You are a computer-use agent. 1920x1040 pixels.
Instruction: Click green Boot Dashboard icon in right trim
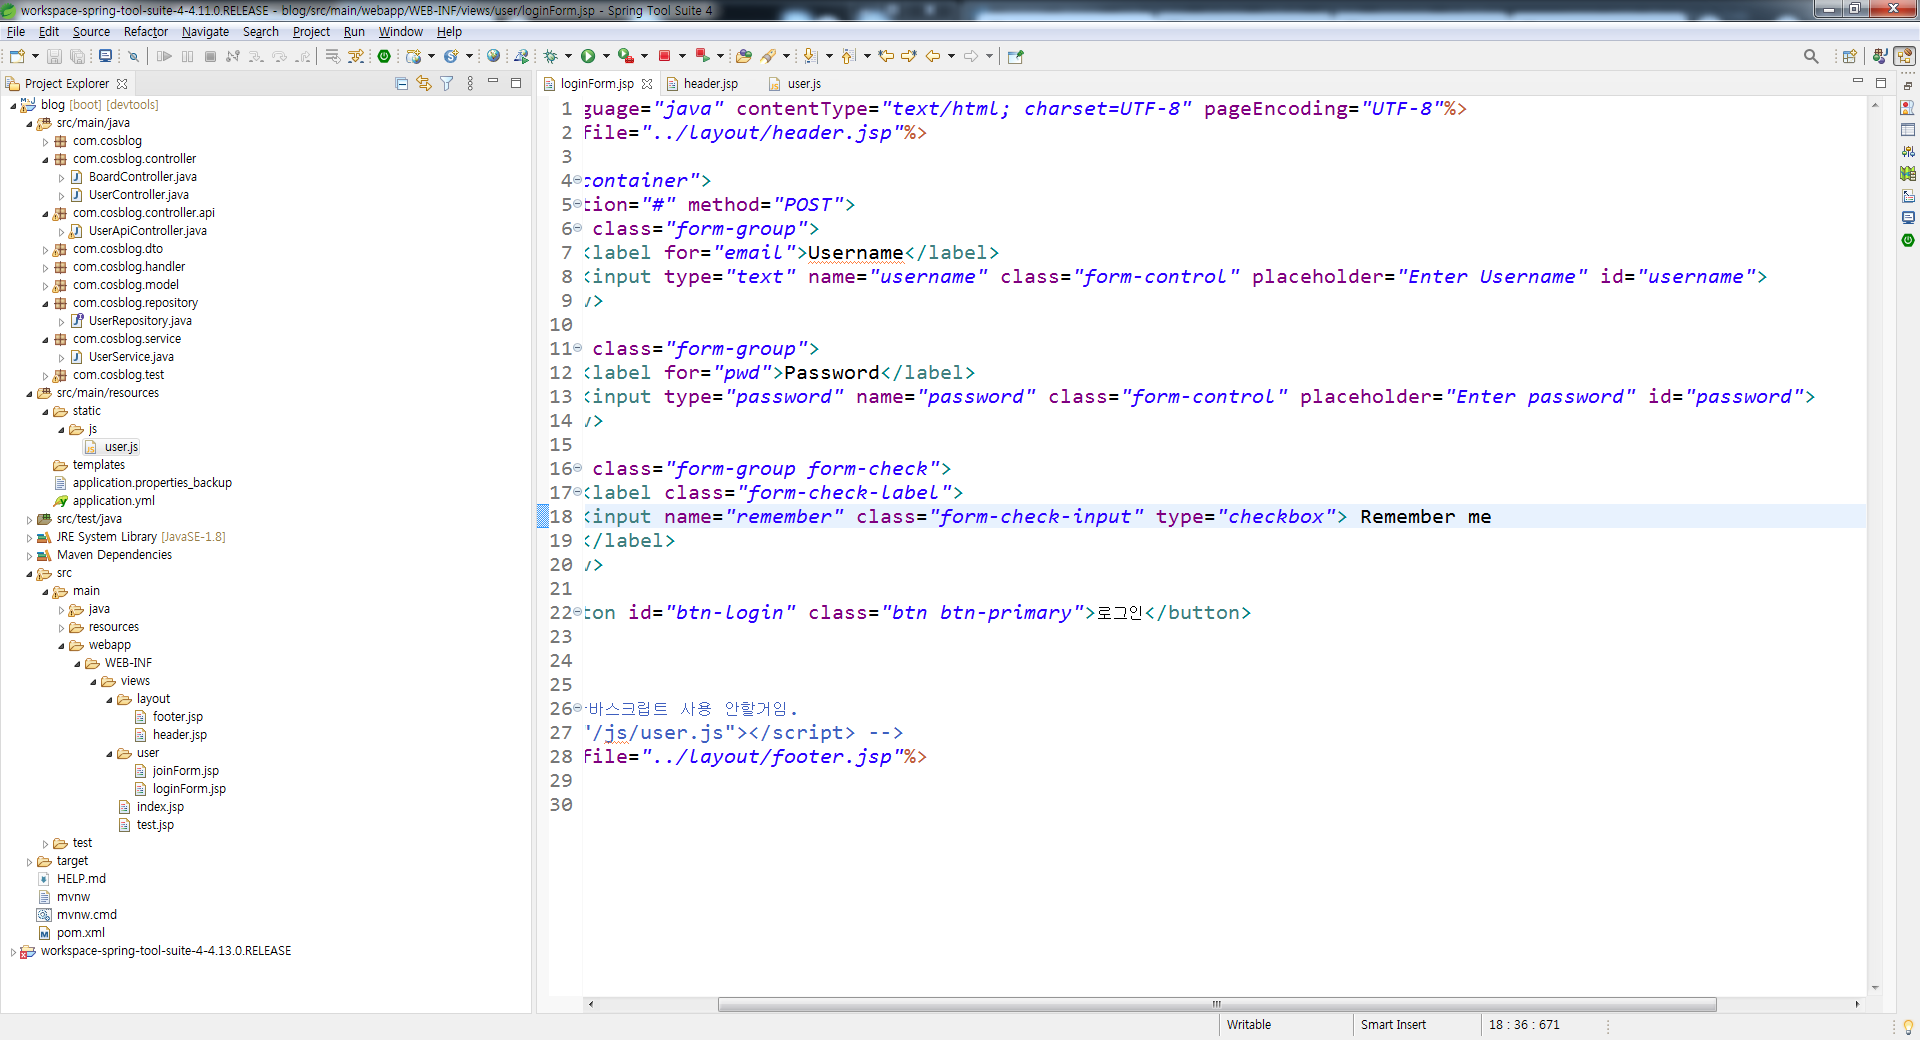(x=1908, y=240)
